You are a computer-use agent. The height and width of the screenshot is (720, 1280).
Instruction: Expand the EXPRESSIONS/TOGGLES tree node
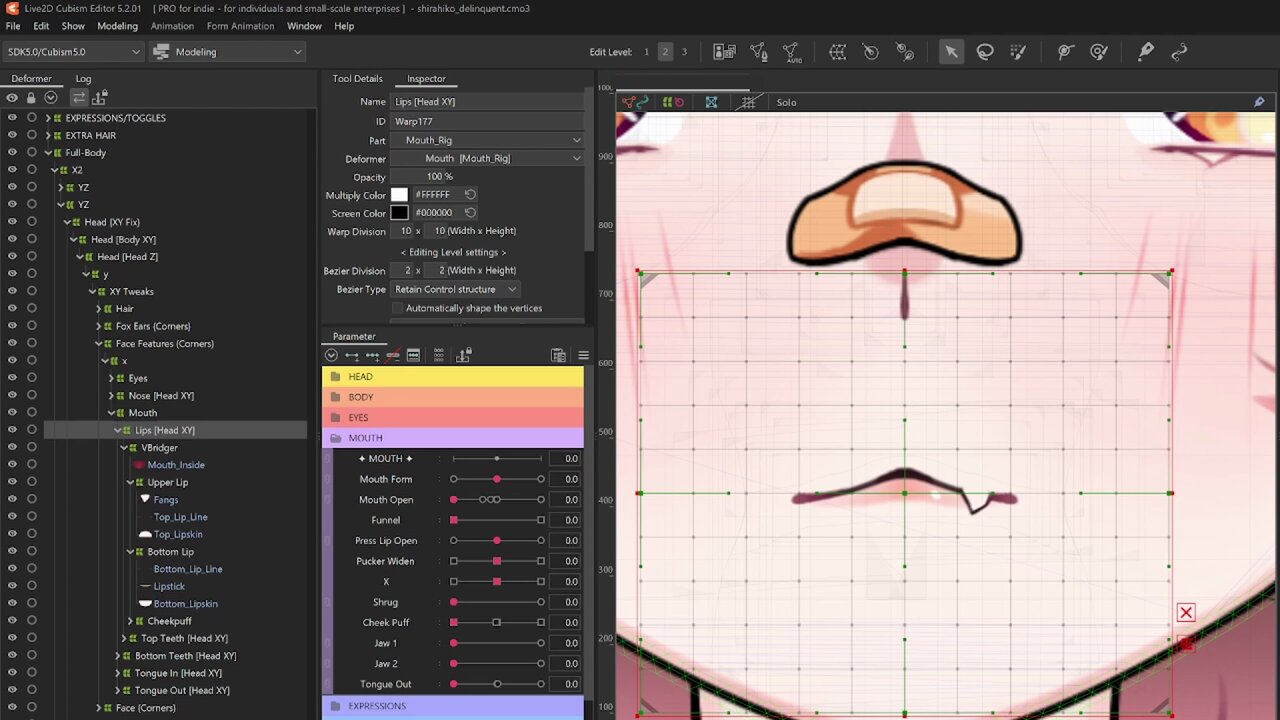click(x=48, y=118)
